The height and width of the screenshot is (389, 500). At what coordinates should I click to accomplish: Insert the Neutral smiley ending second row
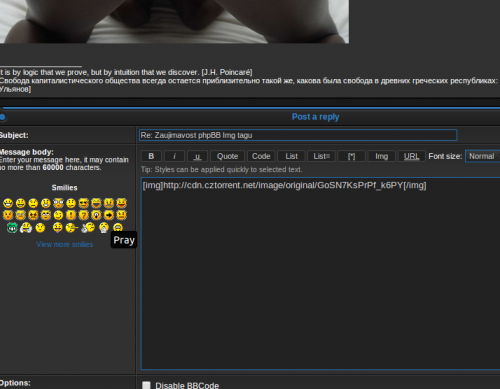122,215
